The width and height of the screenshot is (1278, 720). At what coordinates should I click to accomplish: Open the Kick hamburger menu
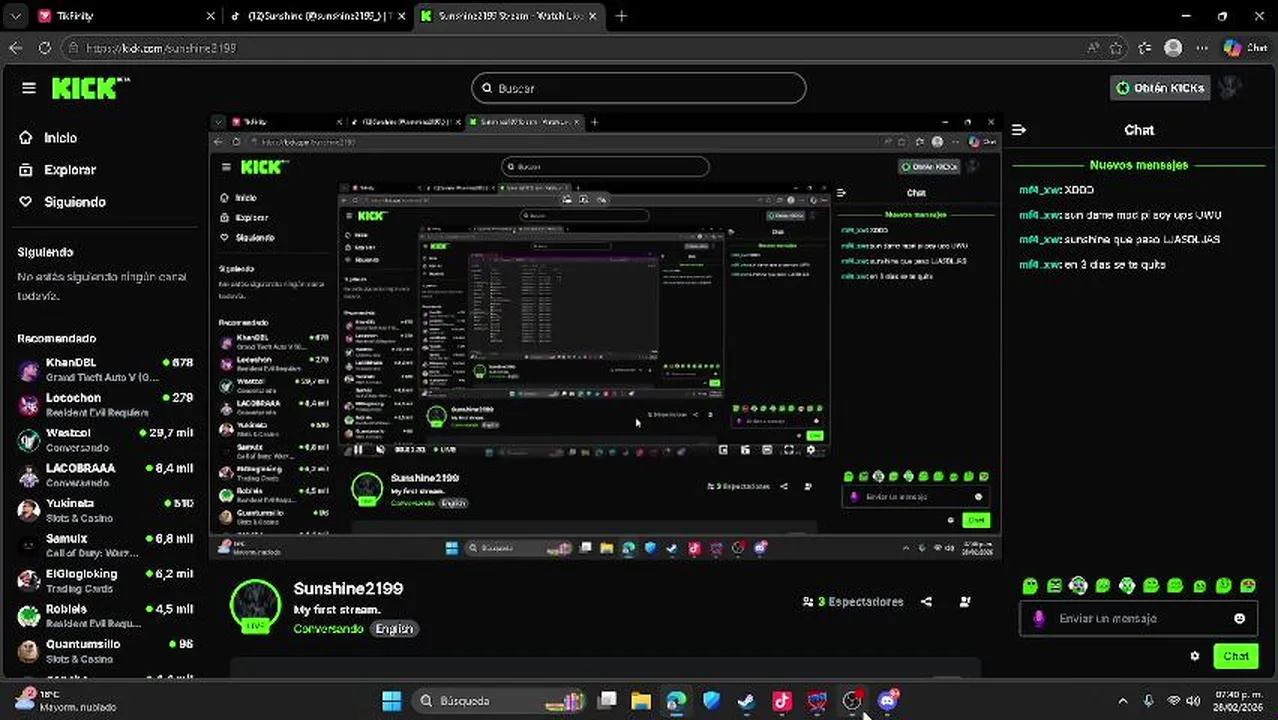[28, 88]
